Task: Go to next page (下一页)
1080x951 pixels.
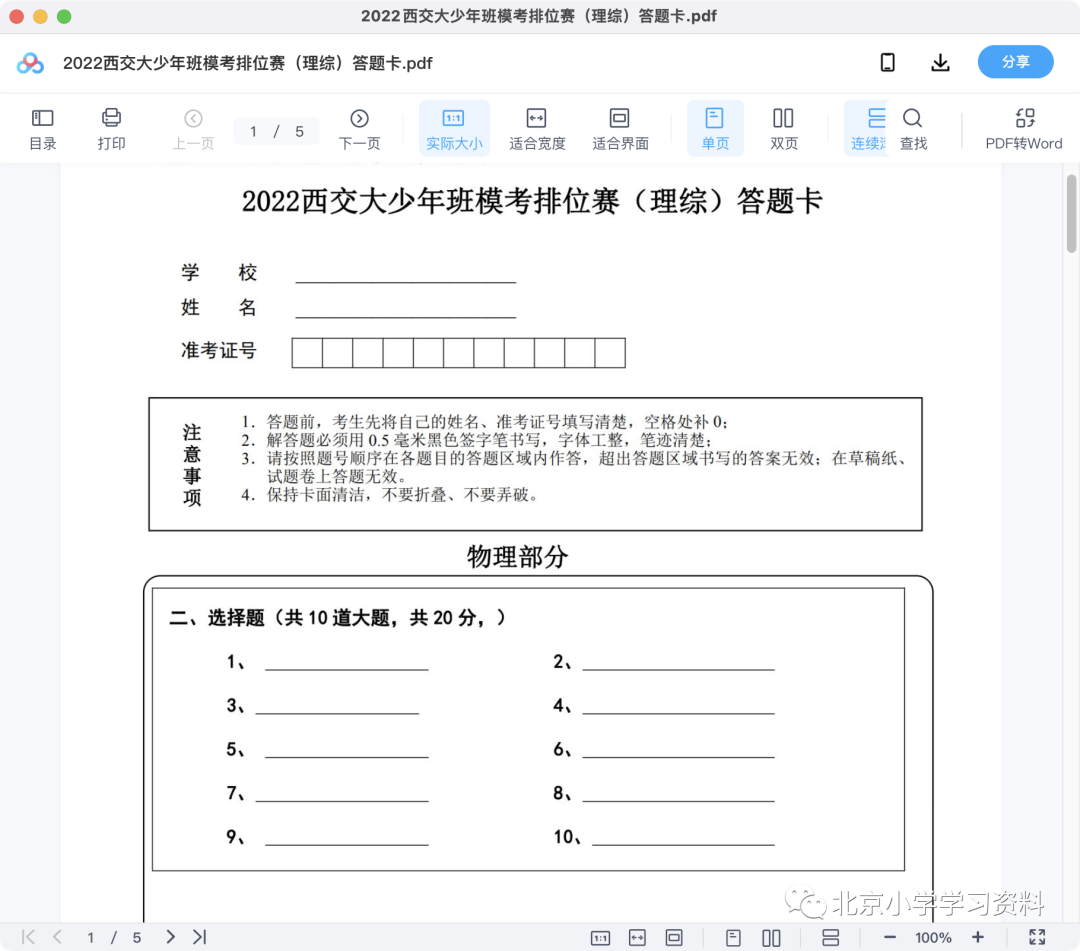Action: pyautogui.click(x=360, y=129)
